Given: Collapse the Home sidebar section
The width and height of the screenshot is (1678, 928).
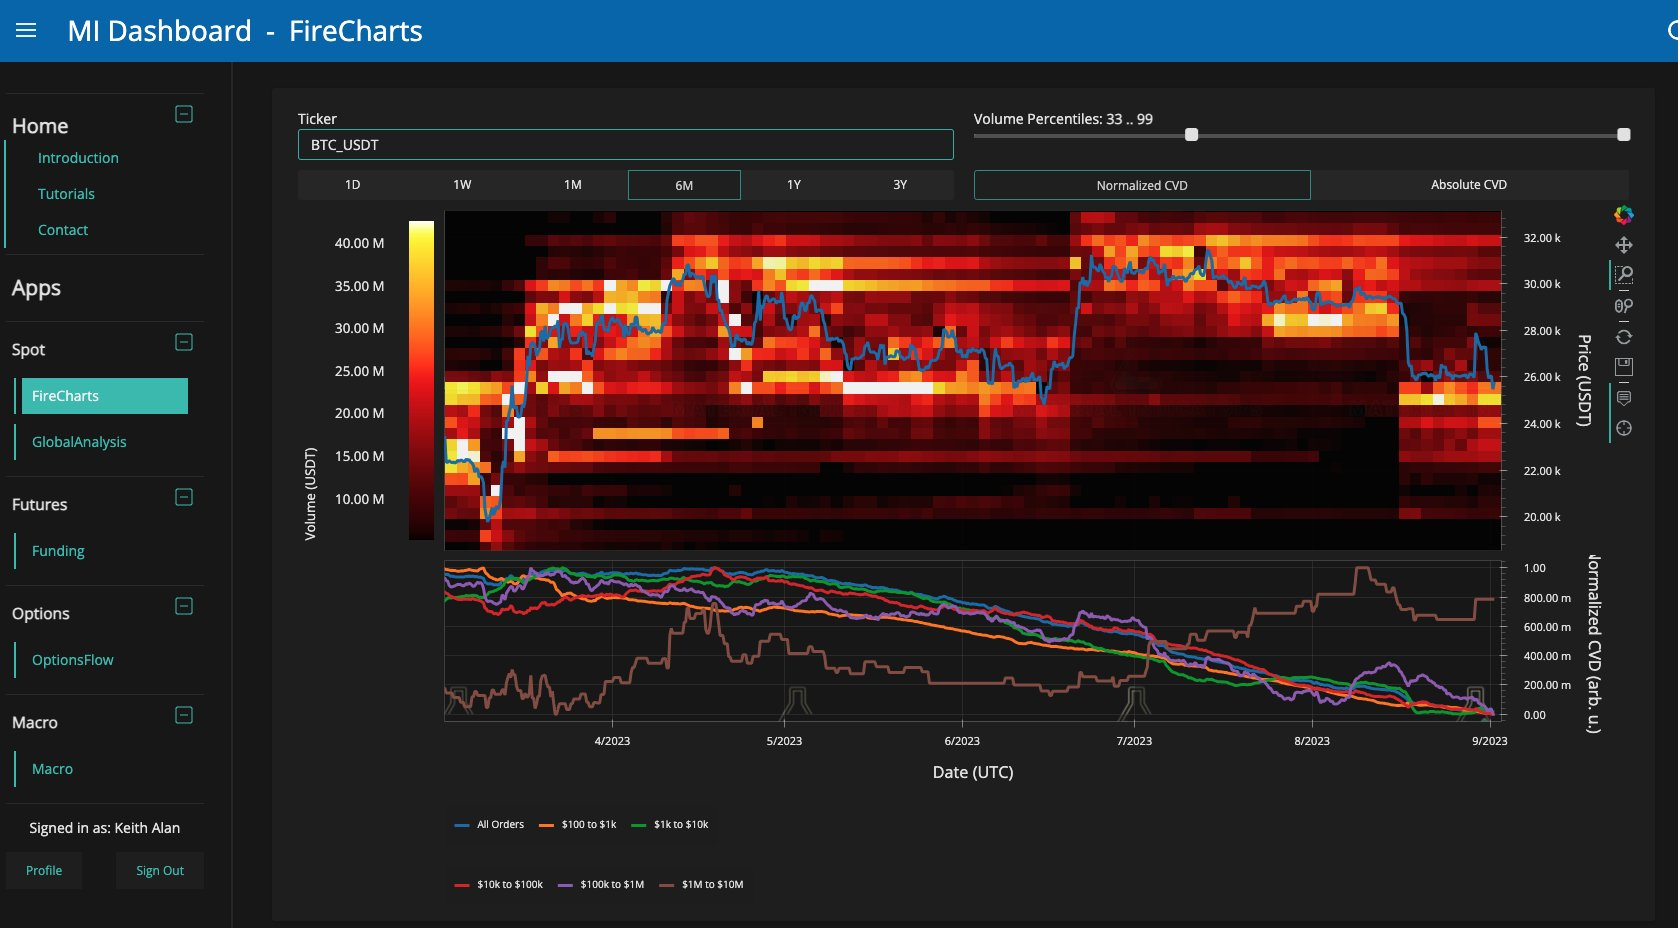Looking at the screenshot, I should [184, 114].
